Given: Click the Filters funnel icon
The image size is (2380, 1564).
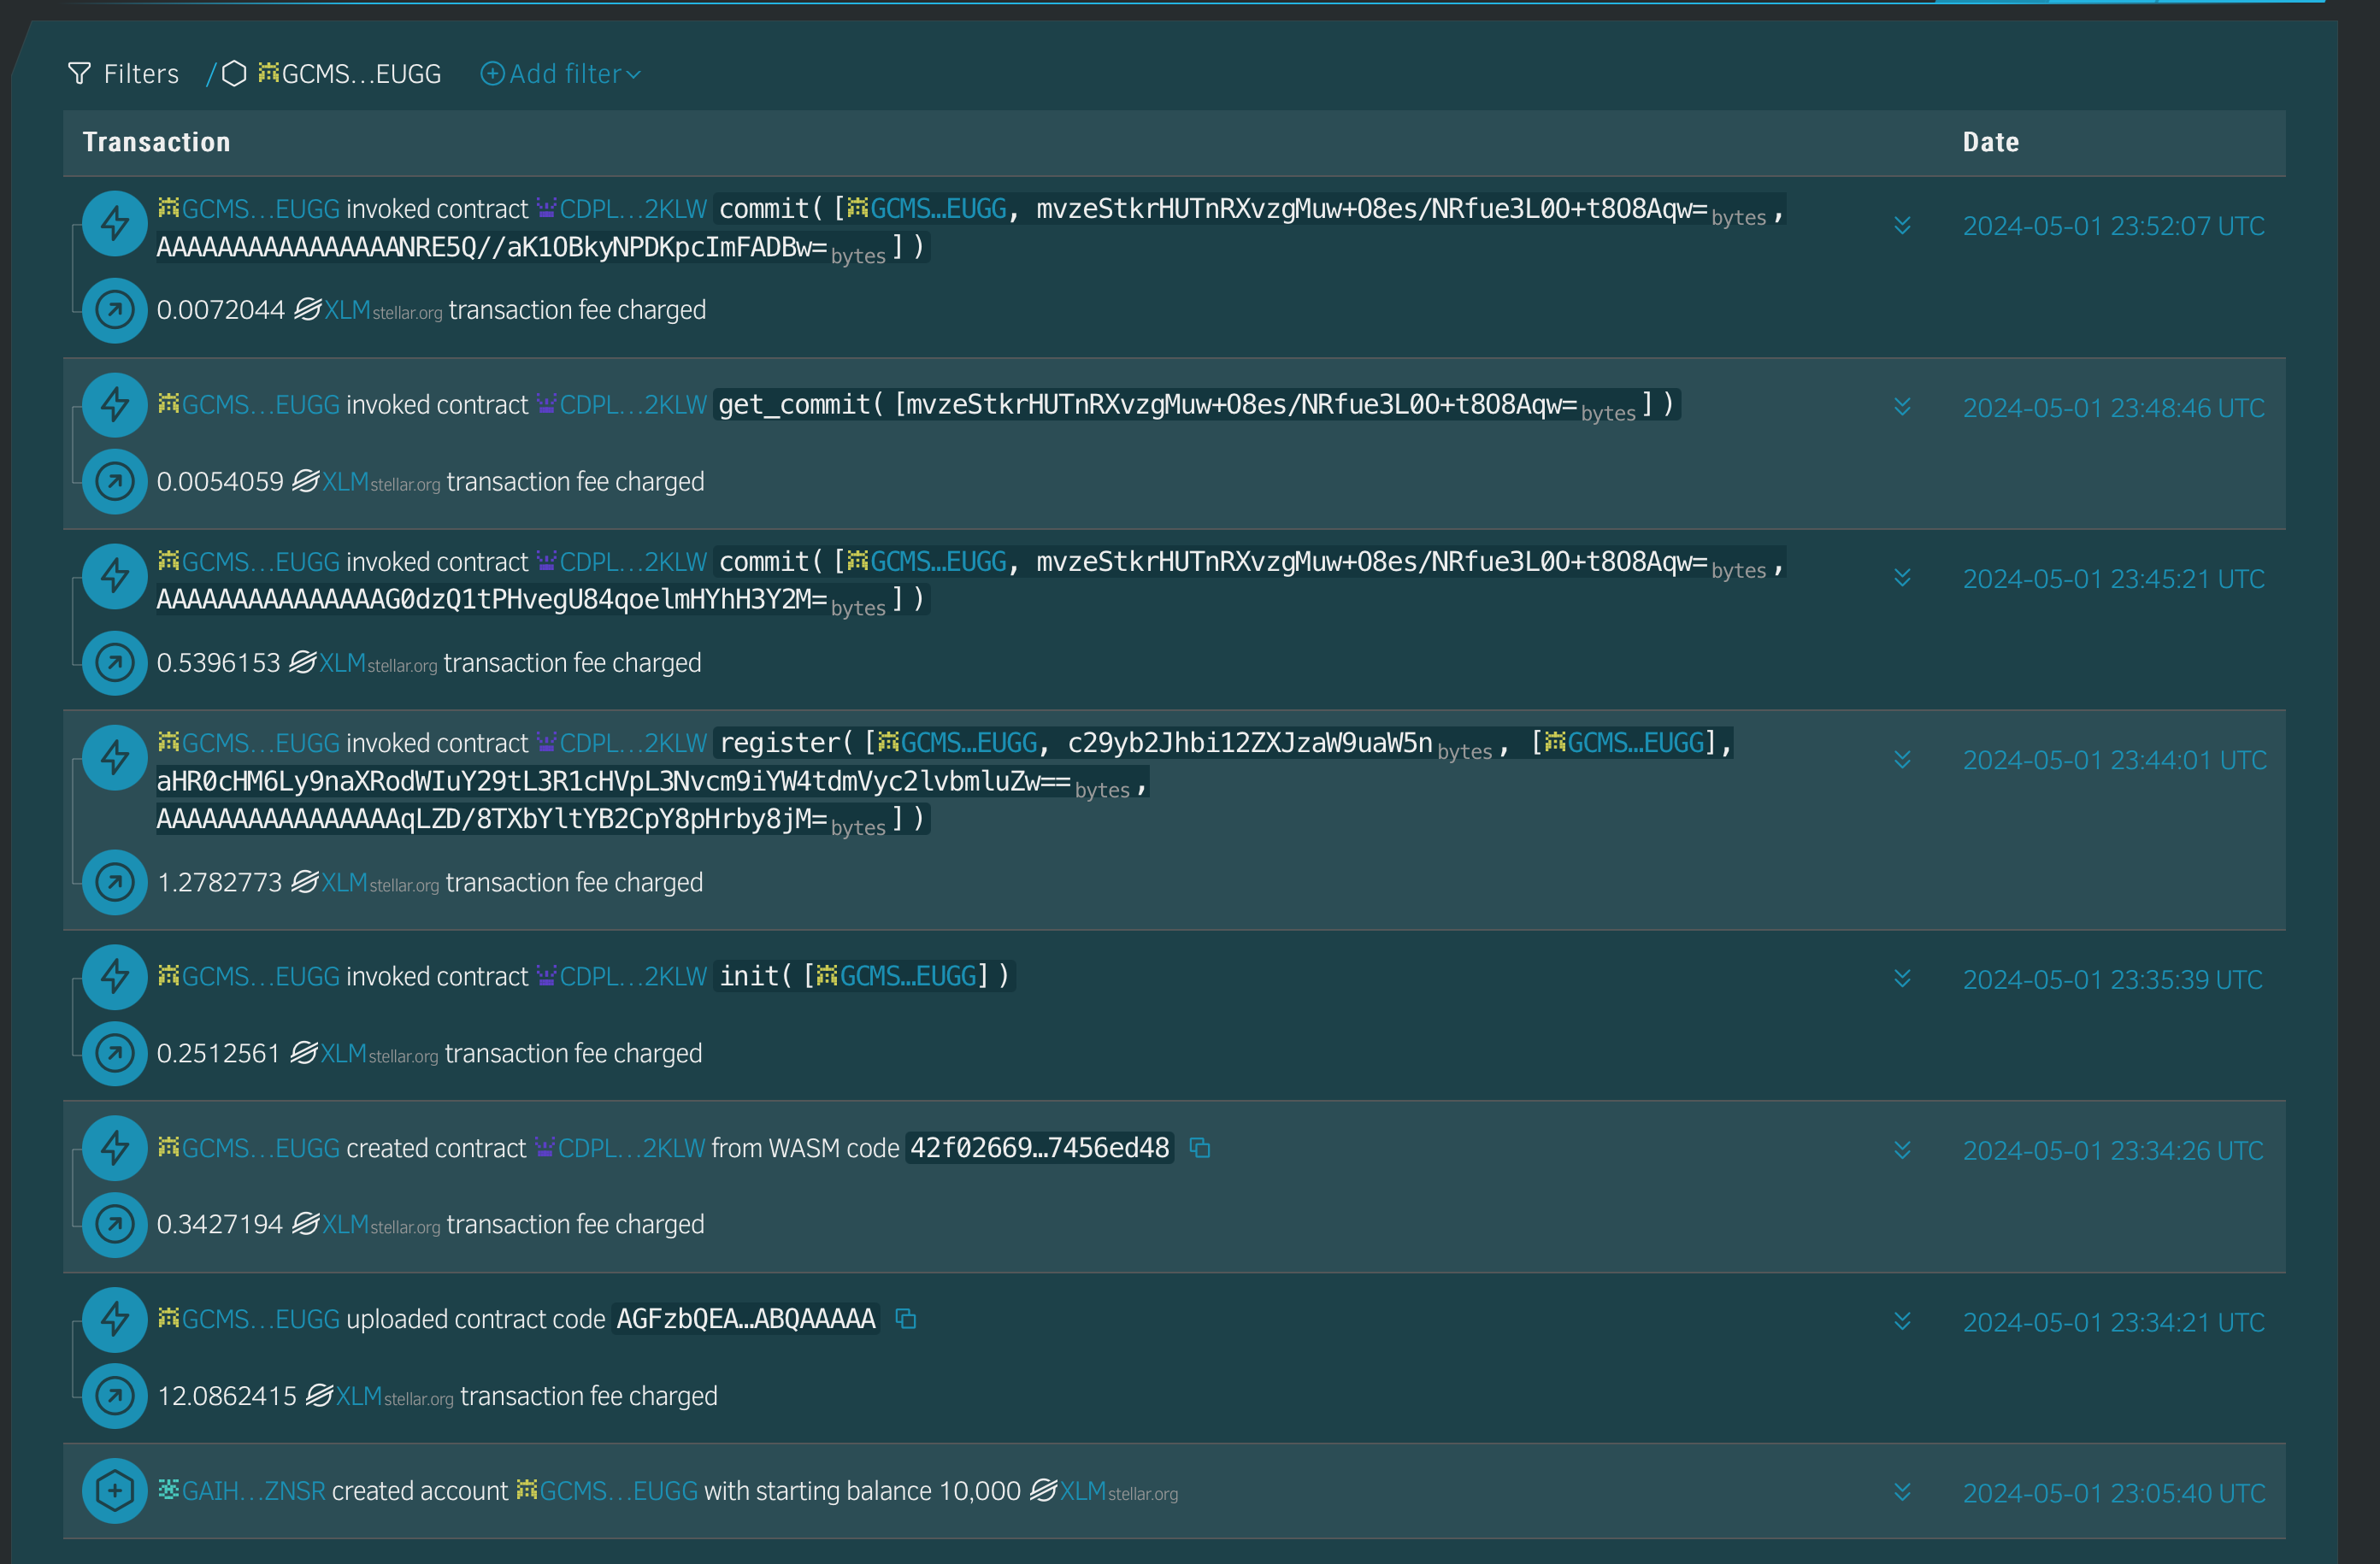Looking at the screenshot, I should coord(79,74).
